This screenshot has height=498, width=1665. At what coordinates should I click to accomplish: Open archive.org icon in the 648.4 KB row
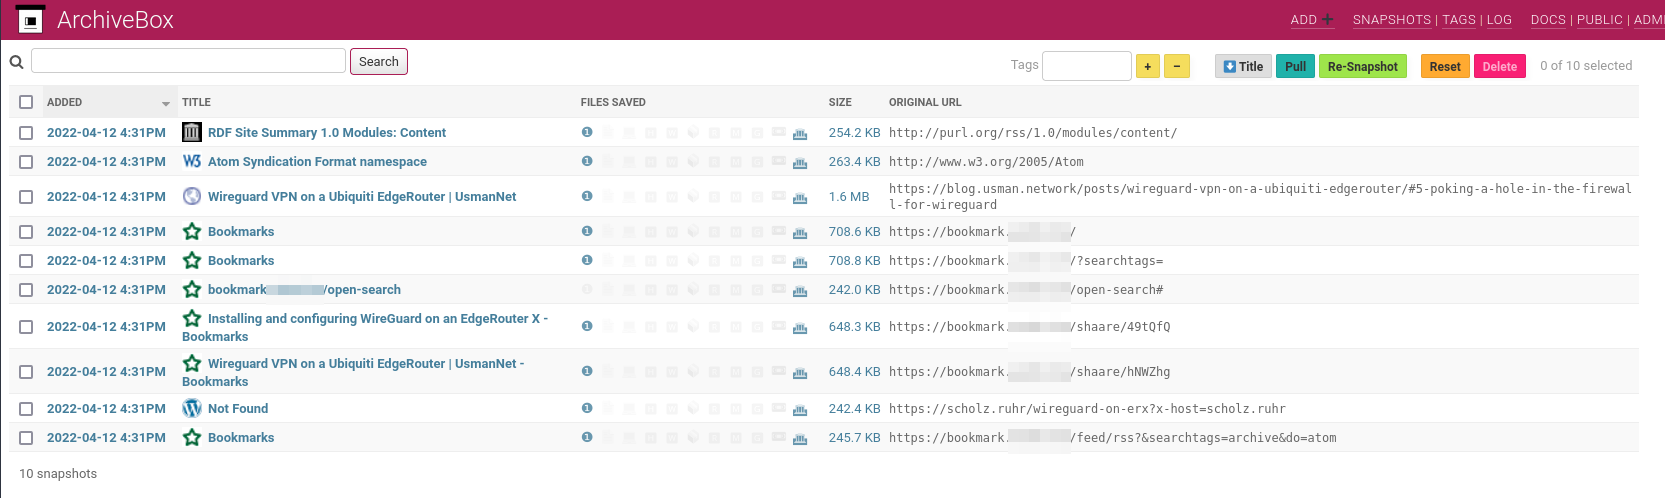pyautogui.click(x=800, y=372)
